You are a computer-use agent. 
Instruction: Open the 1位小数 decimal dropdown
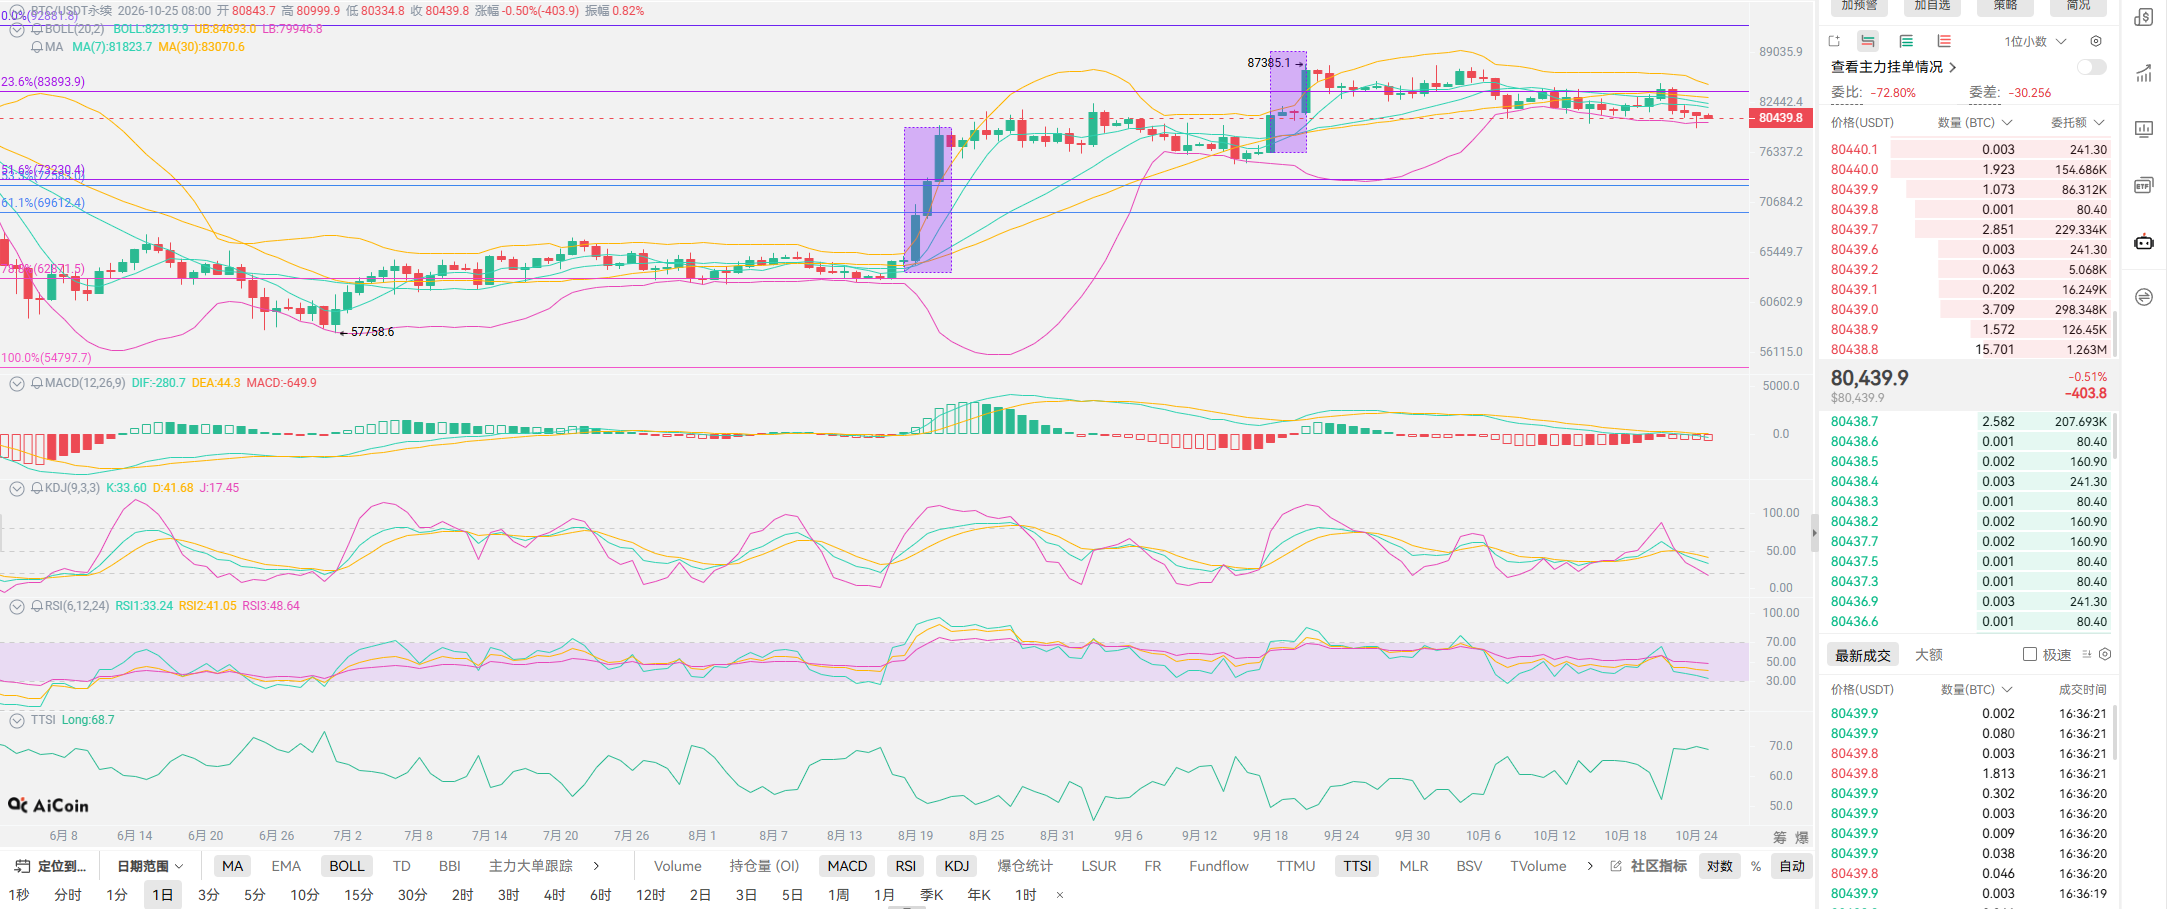pos(2035,41)
